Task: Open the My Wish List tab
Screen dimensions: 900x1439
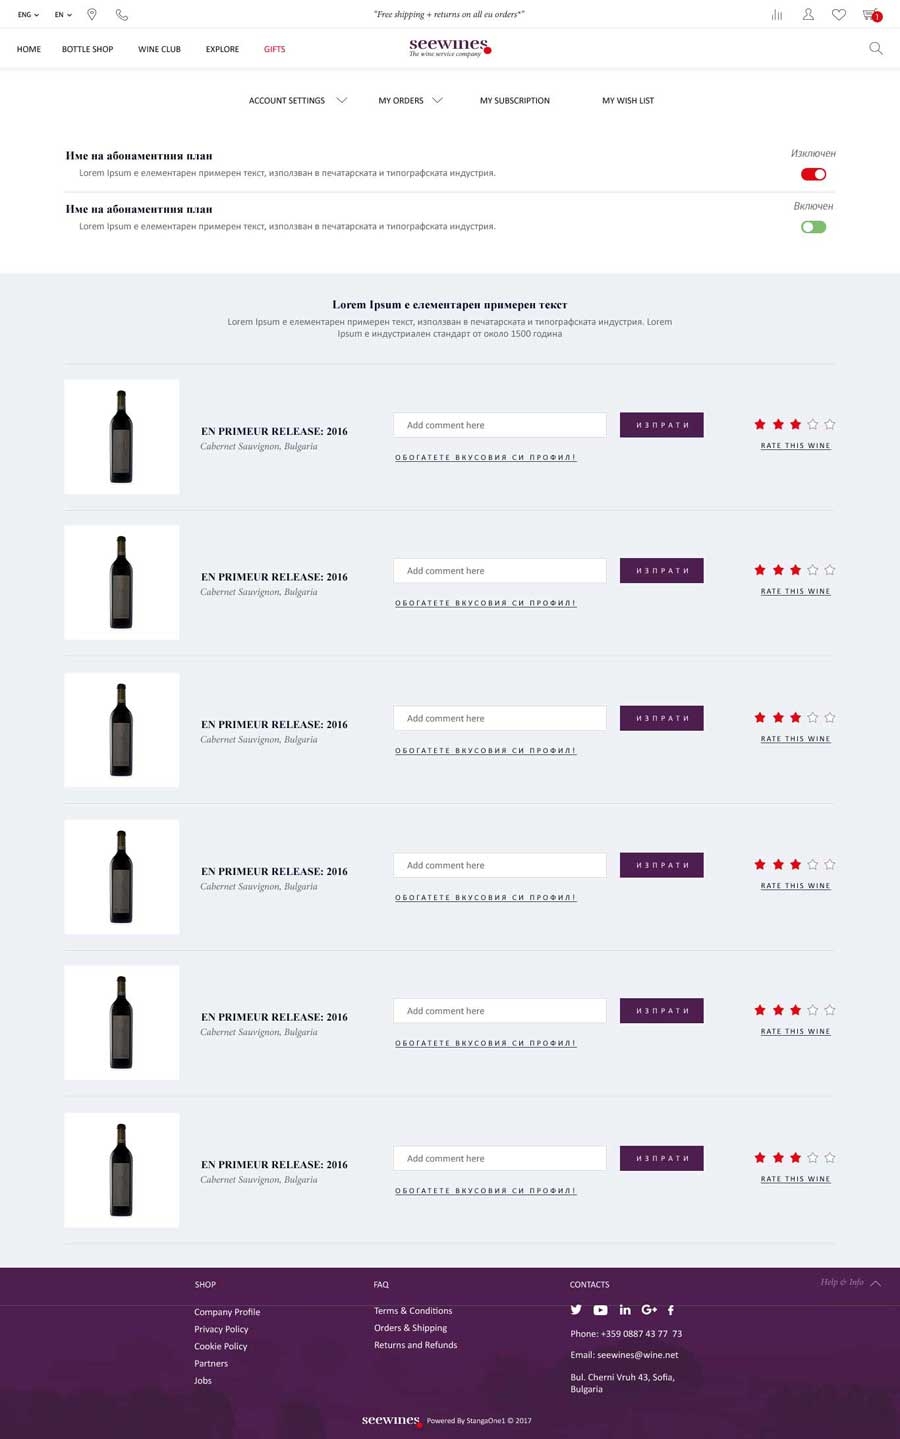Action: (628, 100)
